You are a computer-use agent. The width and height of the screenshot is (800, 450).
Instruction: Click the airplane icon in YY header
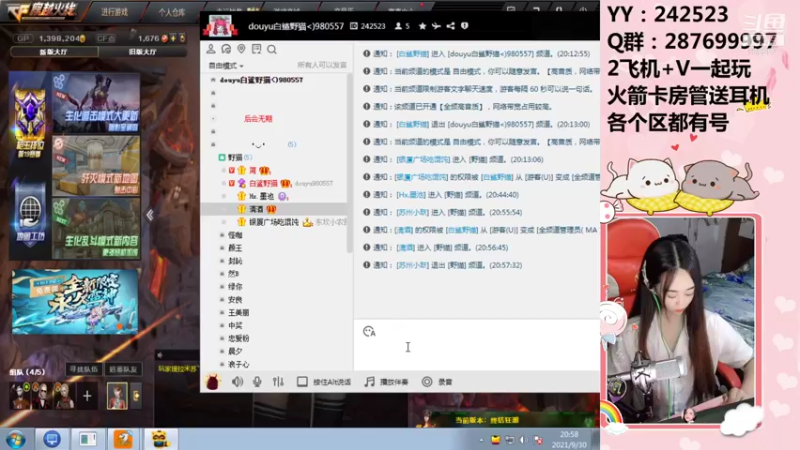coord(436,26)
